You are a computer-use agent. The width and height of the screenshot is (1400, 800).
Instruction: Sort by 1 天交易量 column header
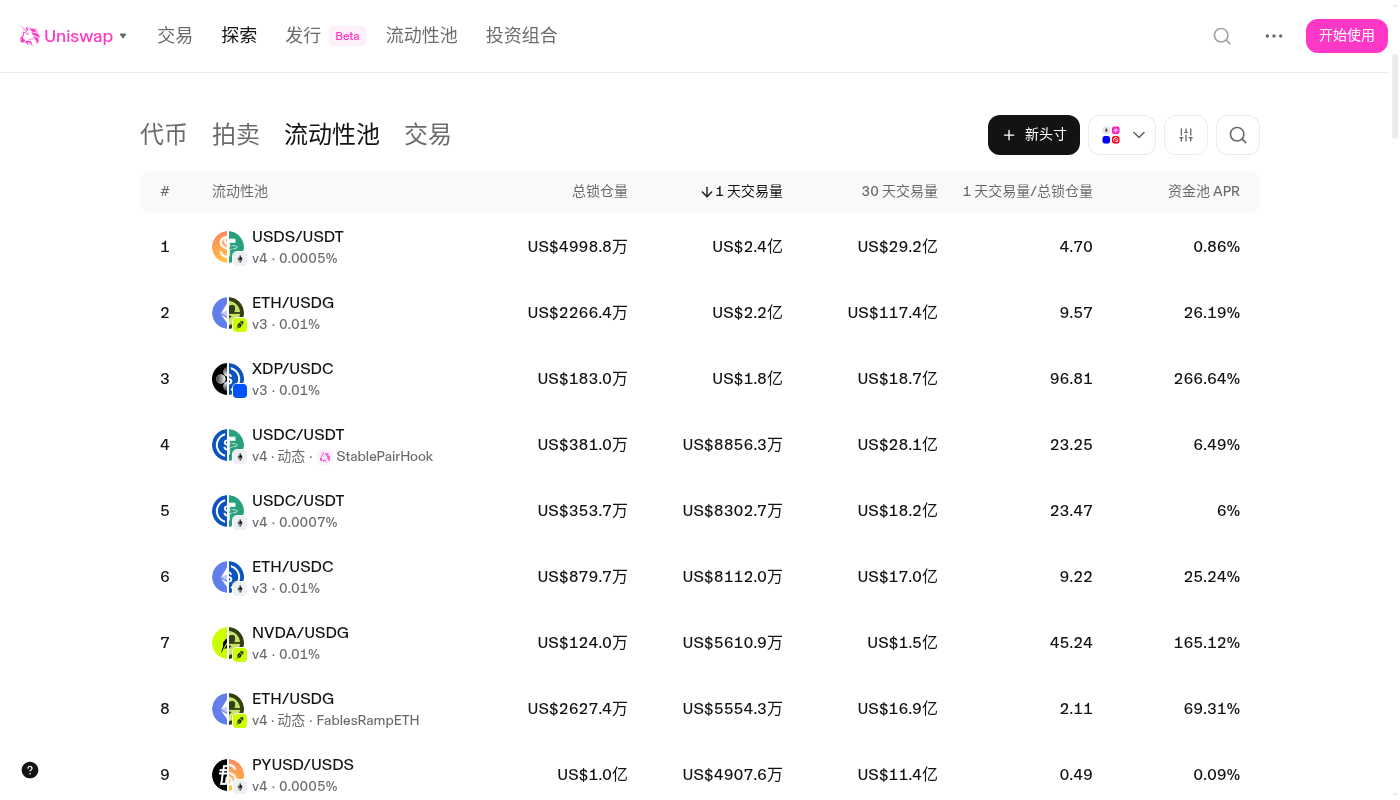[x=742, y=192]
